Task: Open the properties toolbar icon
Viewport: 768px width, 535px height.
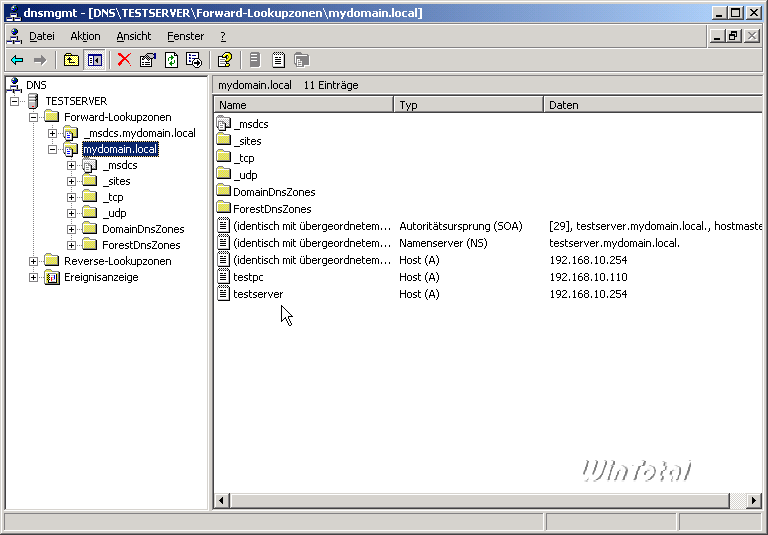Action: (148, 60)
